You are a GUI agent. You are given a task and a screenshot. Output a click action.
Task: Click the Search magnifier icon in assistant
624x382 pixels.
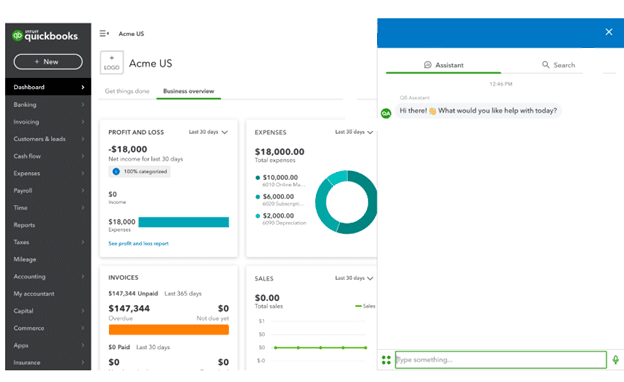[545, 64]
